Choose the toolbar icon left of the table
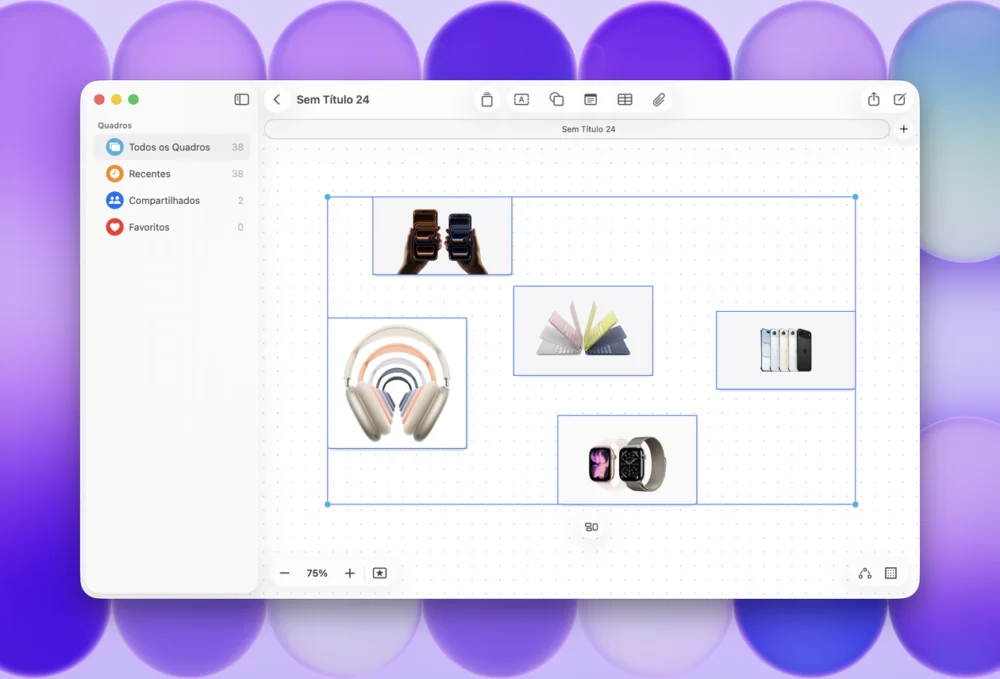1000x679 pixels. [591, 99]
